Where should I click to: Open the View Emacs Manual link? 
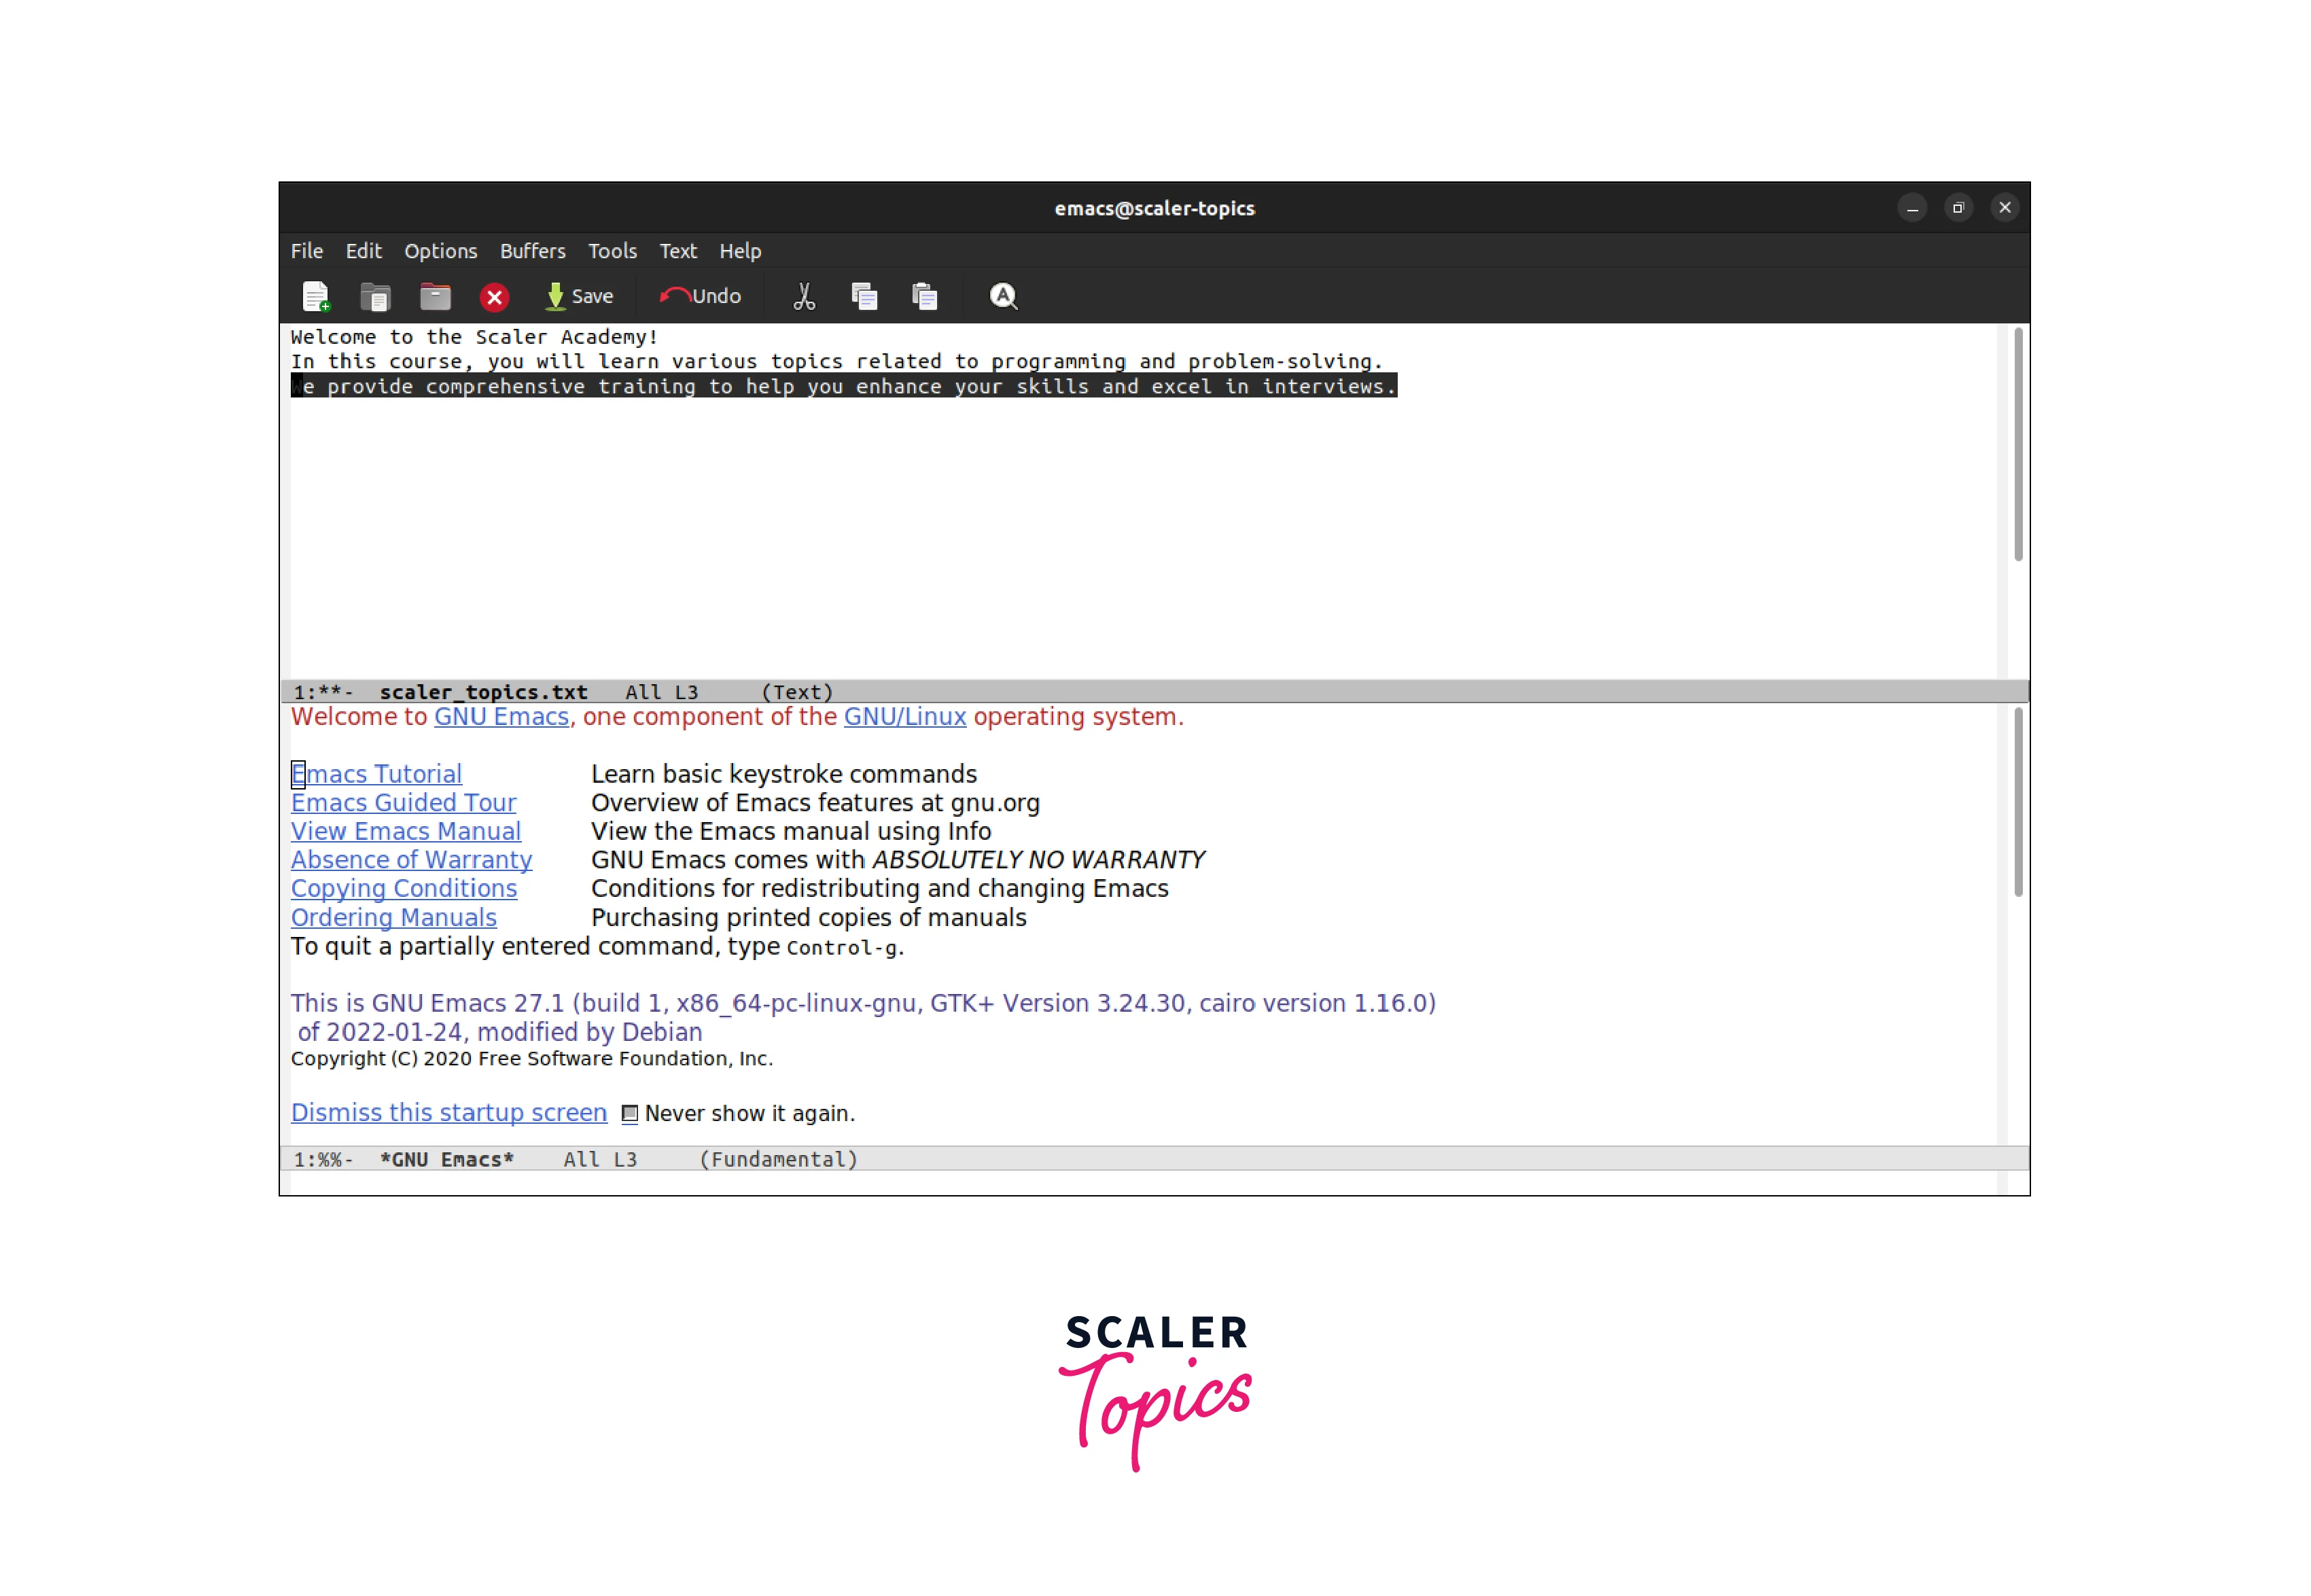[x=406, y=831]
